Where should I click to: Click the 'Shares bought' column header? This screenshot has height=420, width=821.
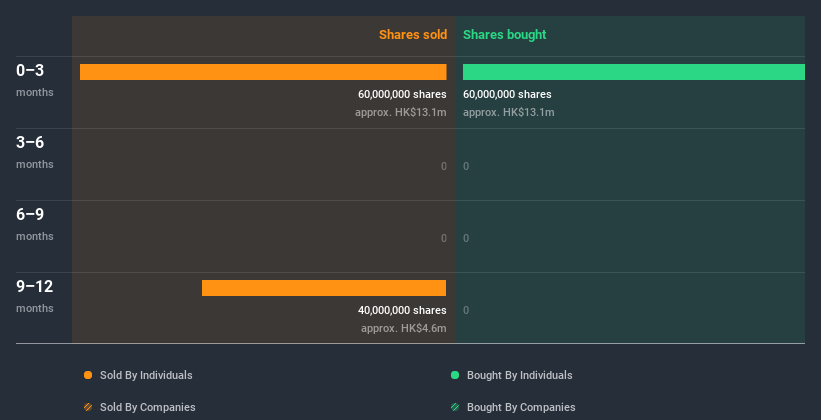pyautogui.click(x=505, y=35)
